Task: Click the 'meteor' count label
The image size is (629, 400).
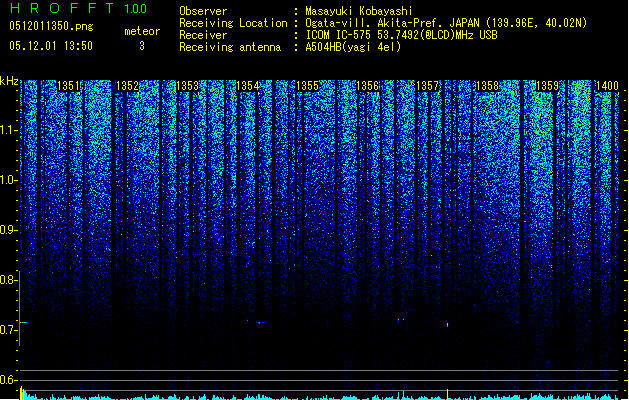Action: [142, 31]
